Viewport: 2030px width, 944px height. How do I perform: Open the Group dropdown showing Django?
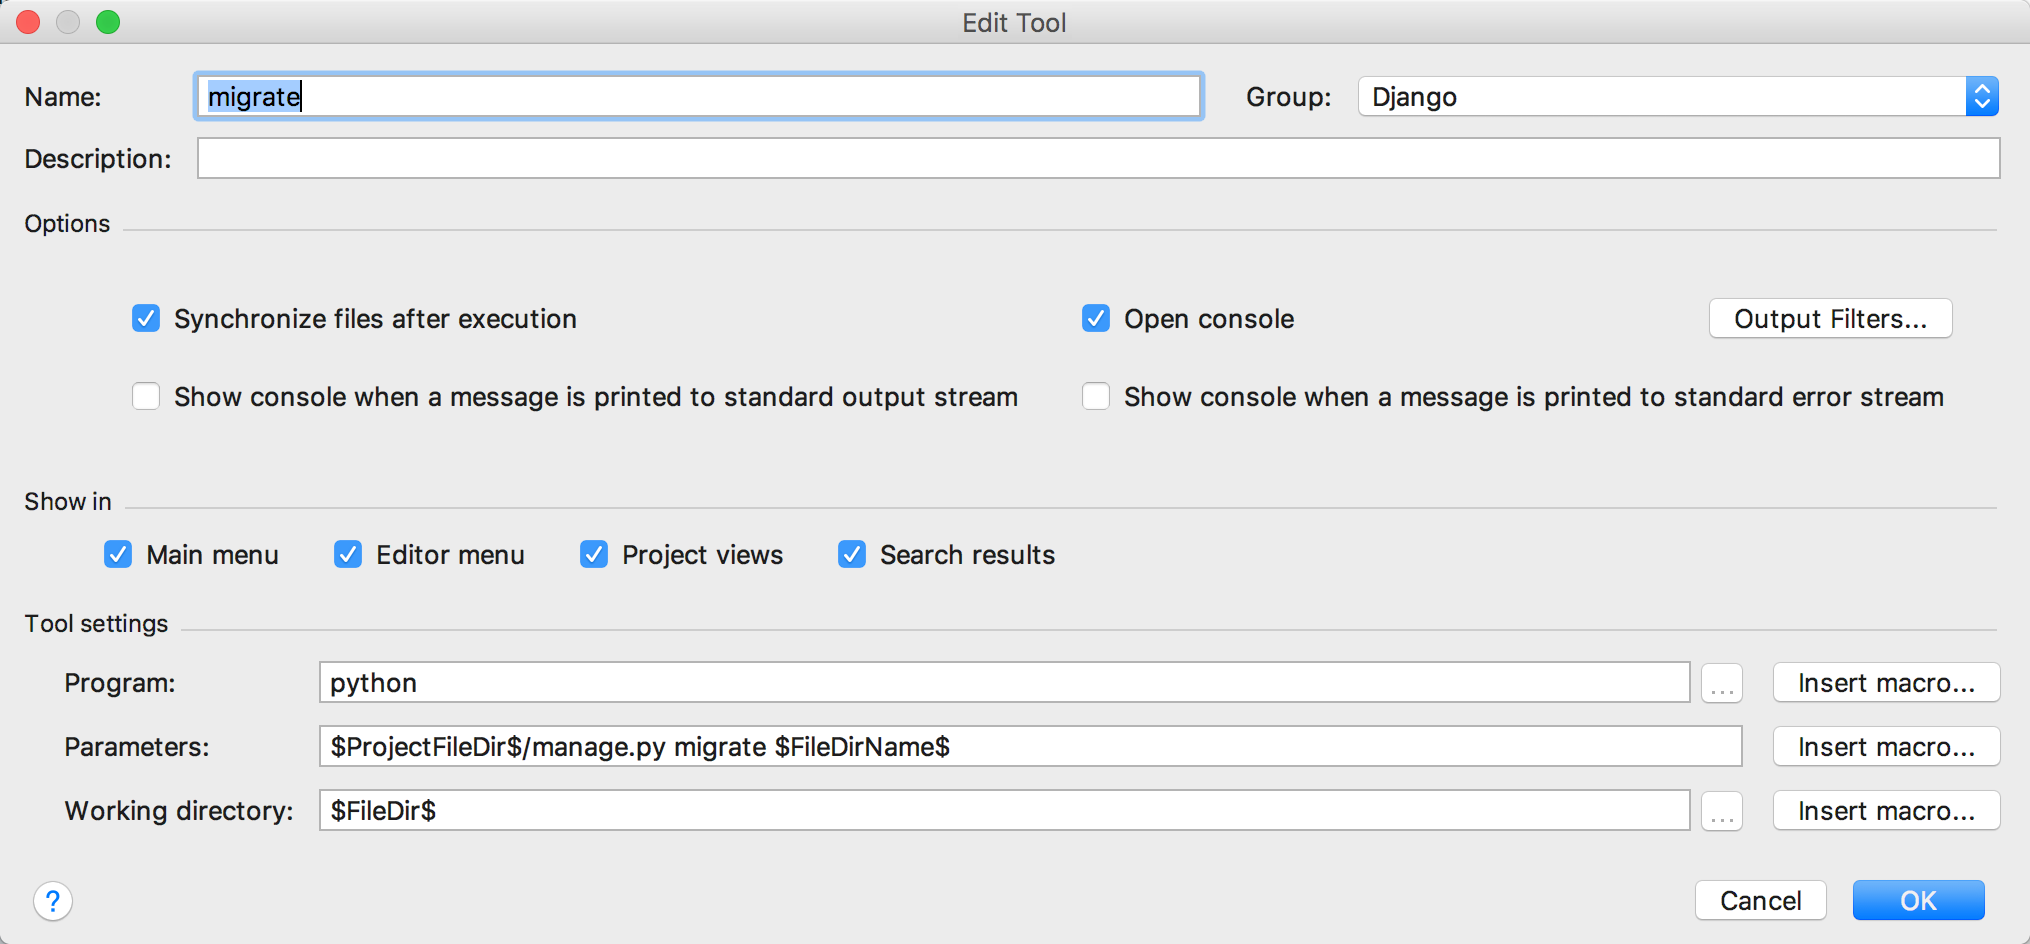(x=1678, y=97)
